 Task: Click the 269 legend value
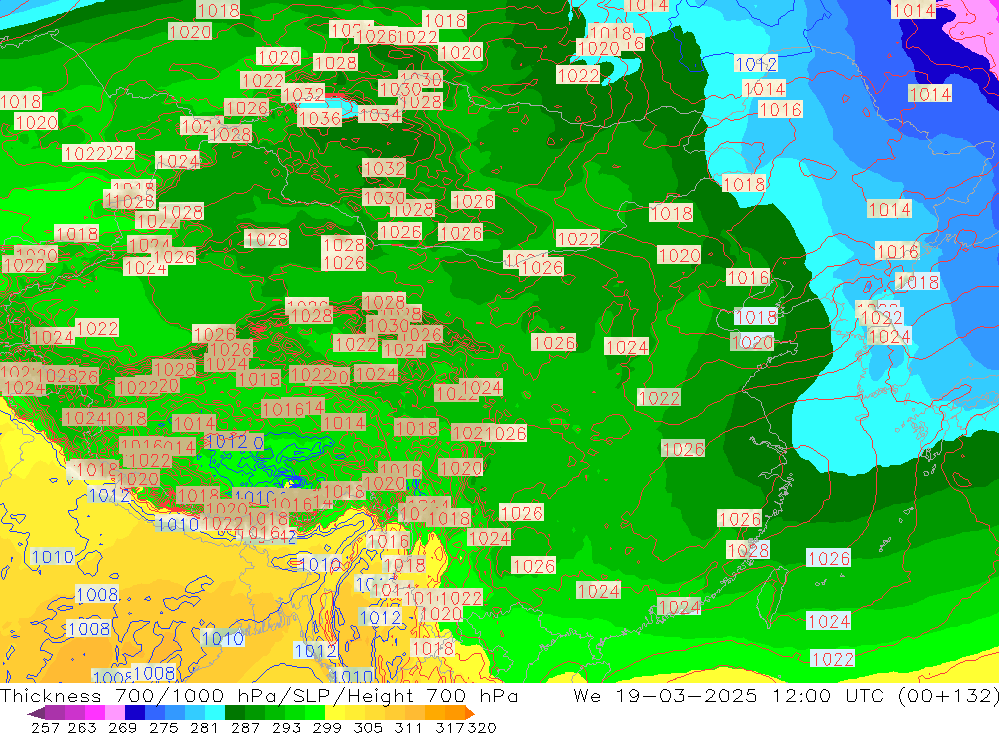point(122,727)
